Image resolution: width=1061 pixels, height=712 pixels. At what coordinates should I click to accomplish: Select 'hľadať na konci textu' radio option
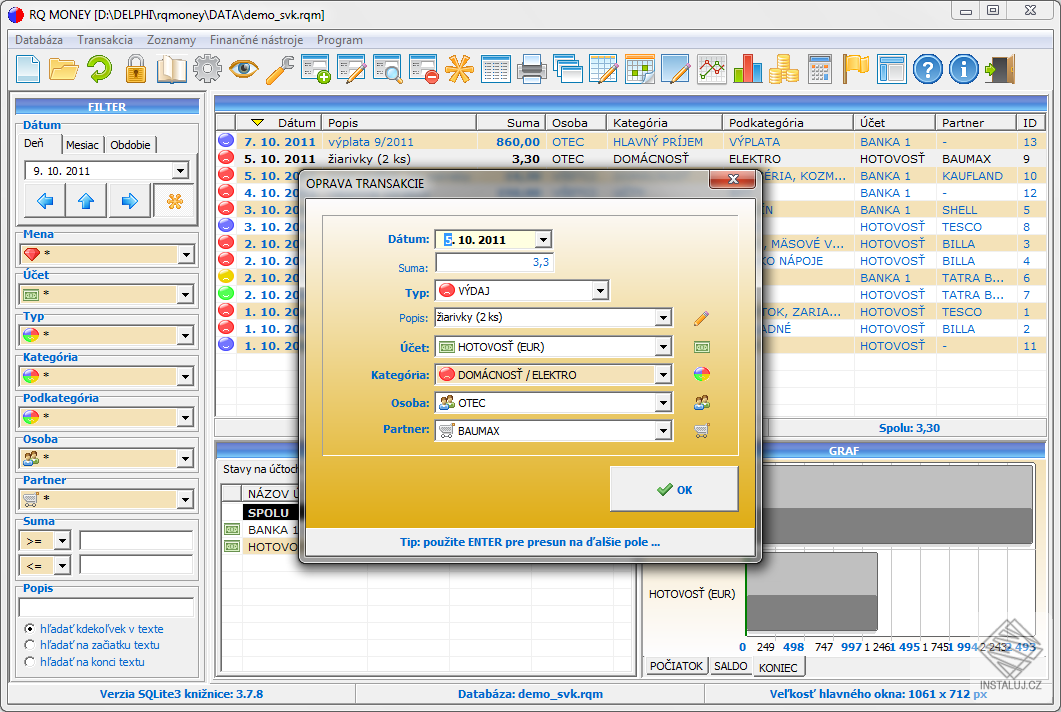[x=29, y=662]
